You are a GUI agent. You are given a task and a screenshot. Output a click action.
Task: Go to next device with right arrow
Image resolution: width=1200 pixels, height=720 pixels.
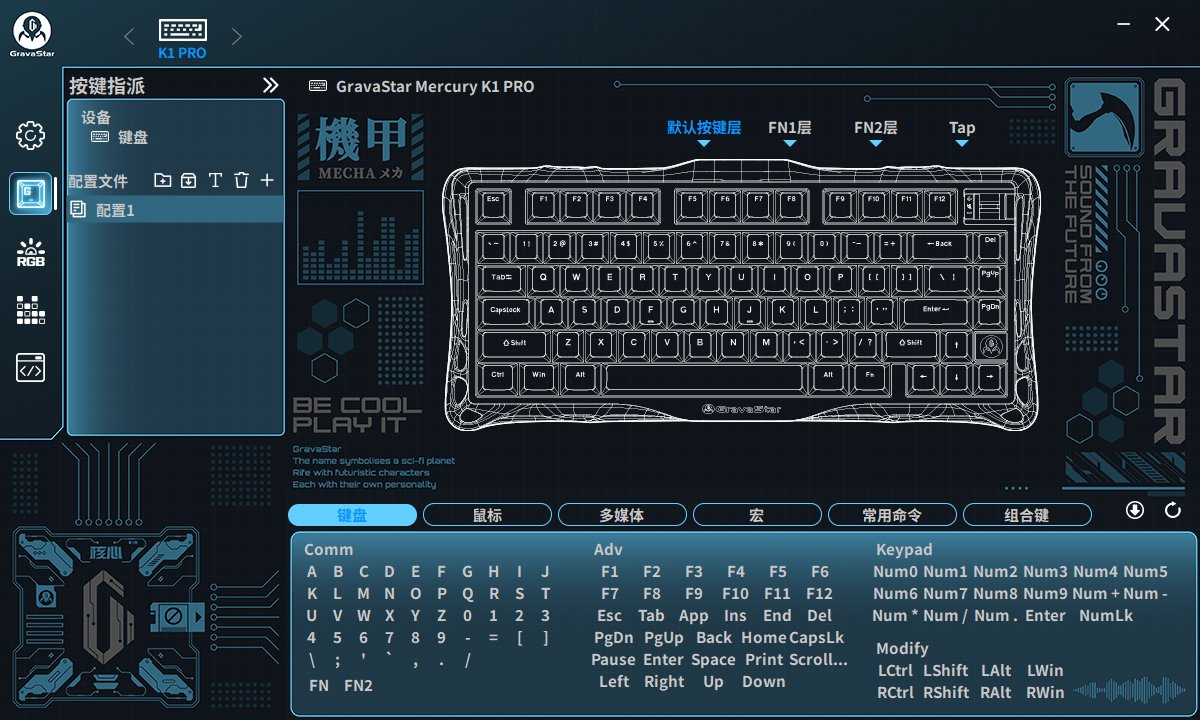coord(237,37)
